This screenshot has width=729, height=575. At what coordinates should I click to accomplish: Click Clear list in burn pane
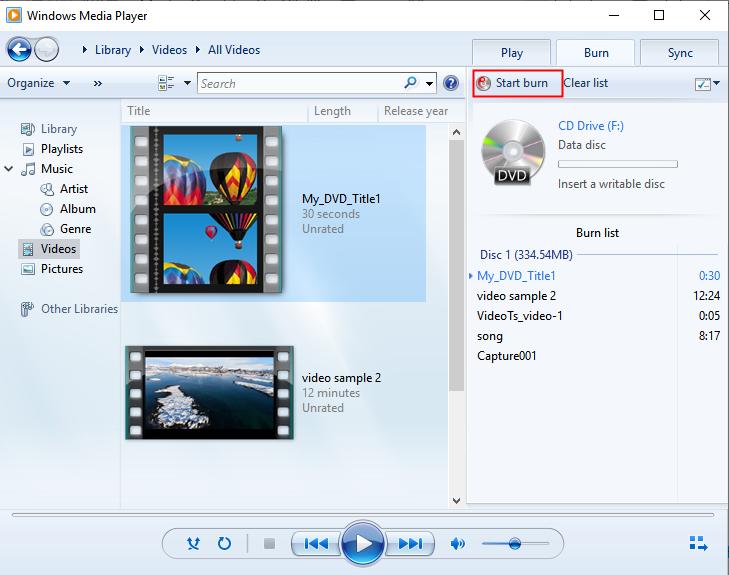586,83
